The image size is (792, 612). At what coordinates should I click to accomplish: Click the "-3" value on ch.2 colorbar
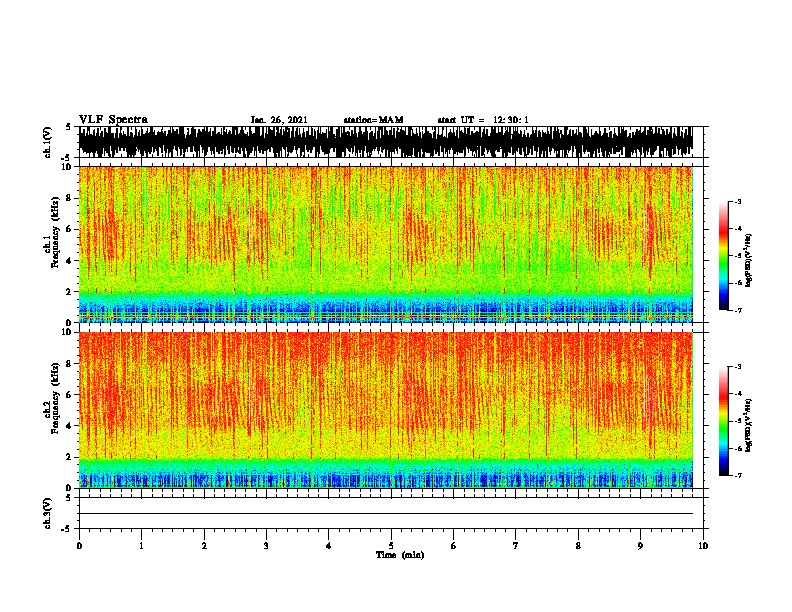click(737, 367)
